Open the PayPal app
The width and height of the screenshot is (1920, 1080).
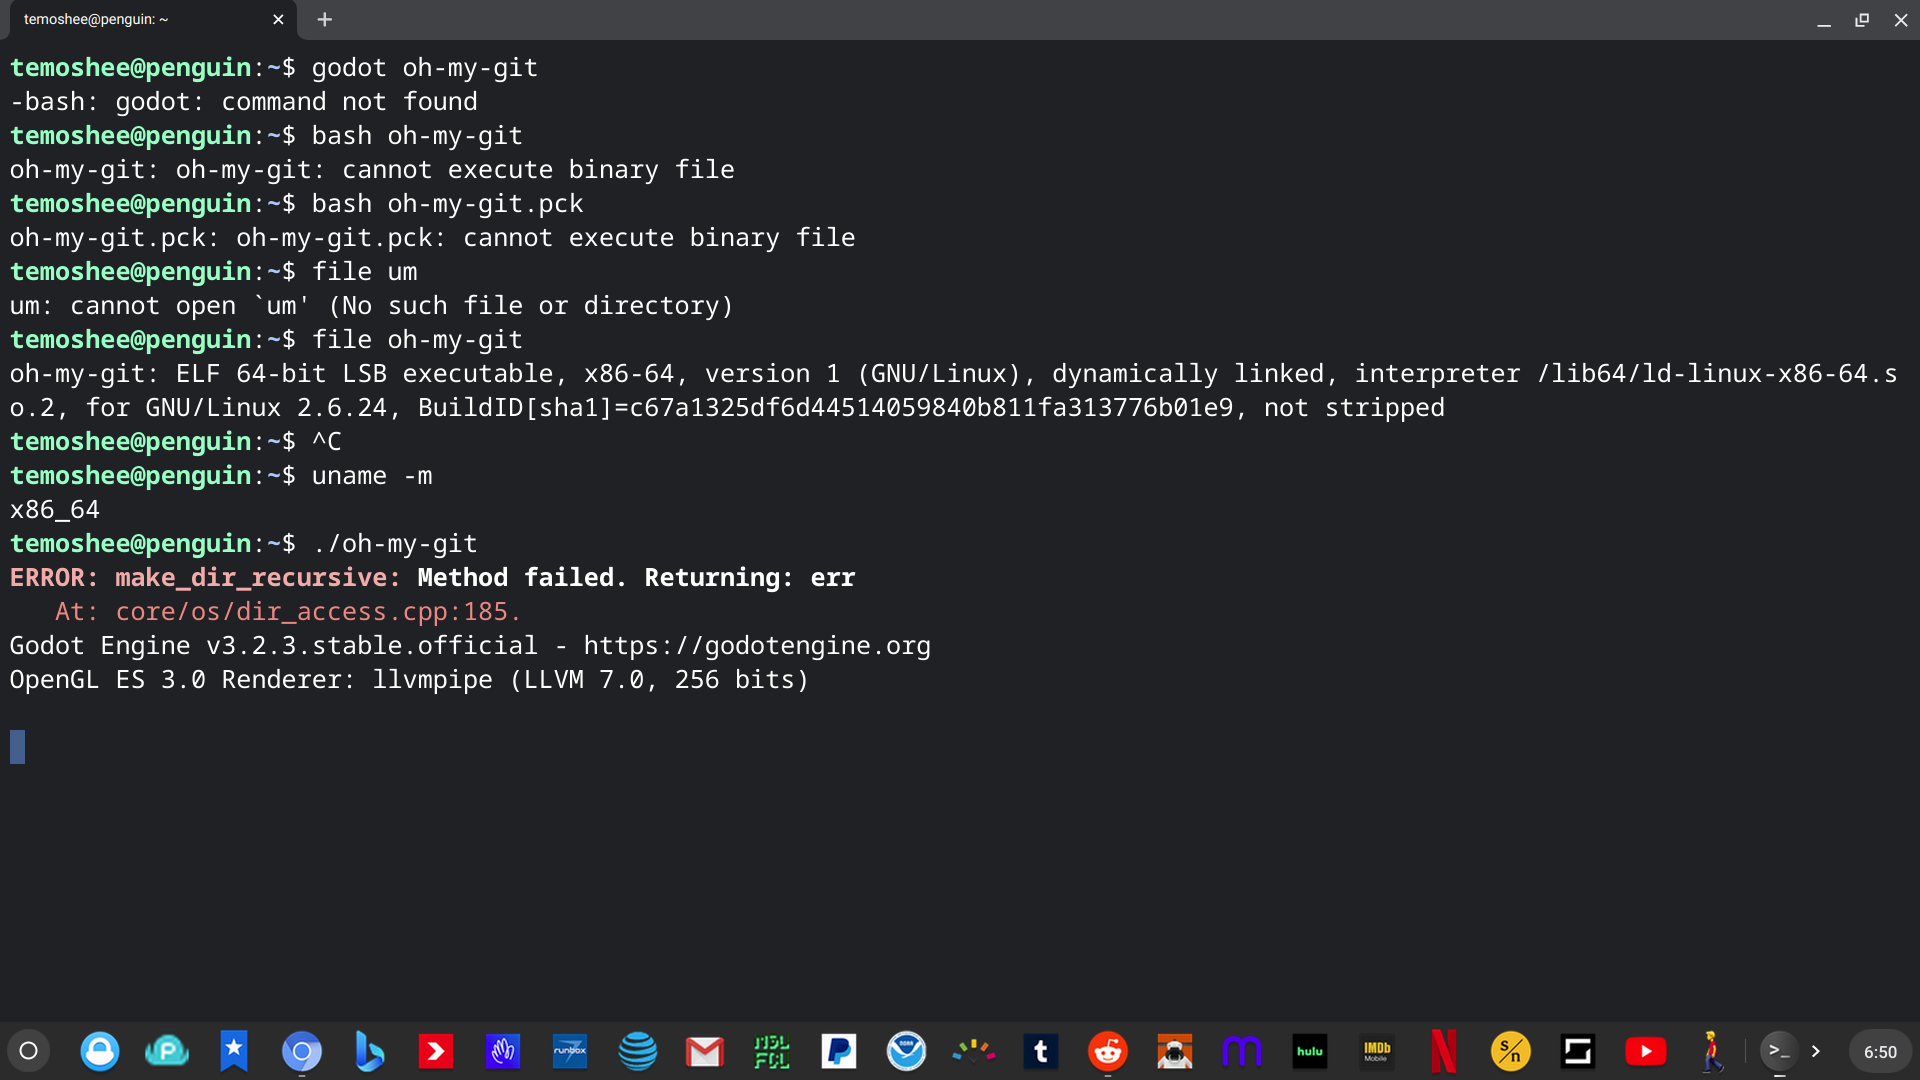[839, 1051]
